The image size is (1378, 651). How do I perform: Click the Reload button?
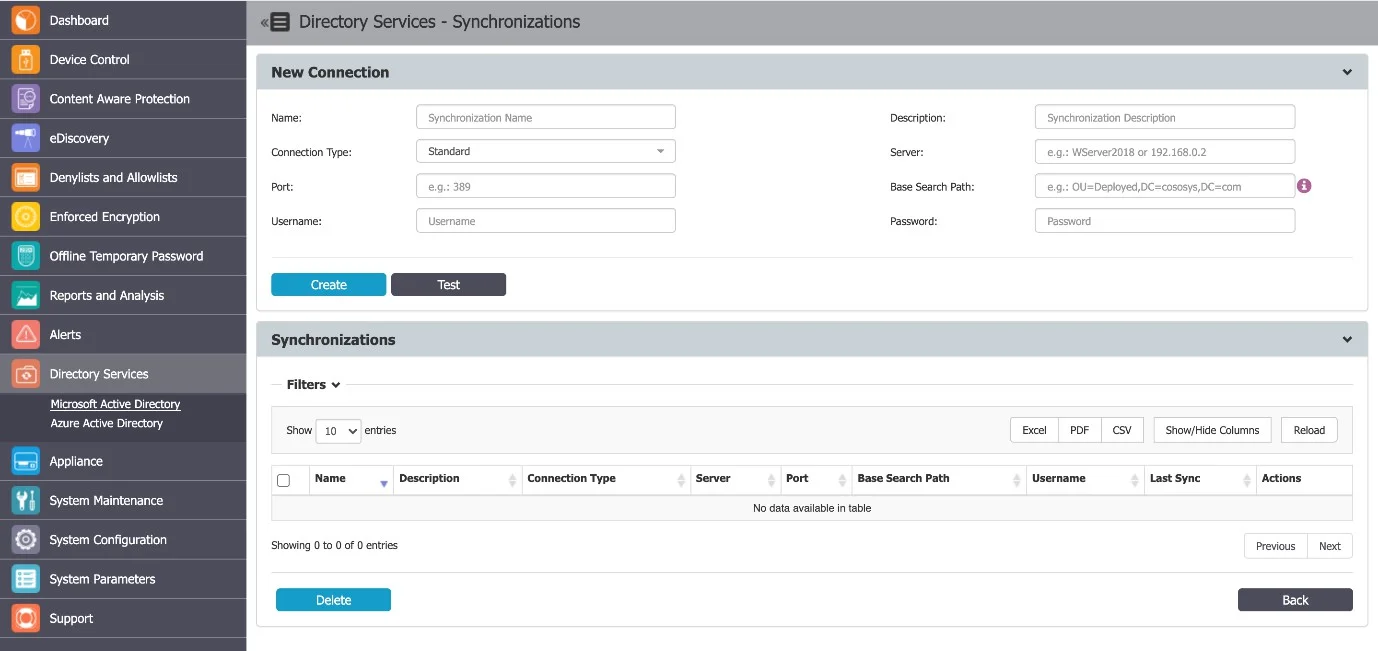point(1309,430)
